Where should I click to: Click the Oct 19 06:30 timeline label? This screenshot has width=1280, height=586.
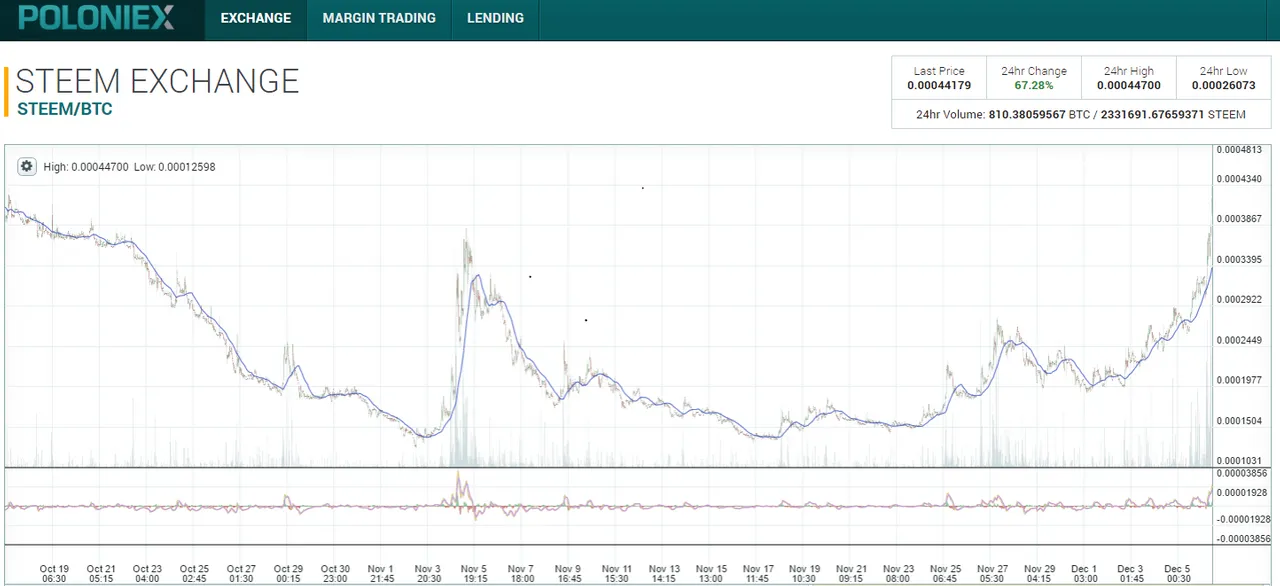[x=55, y=572]
